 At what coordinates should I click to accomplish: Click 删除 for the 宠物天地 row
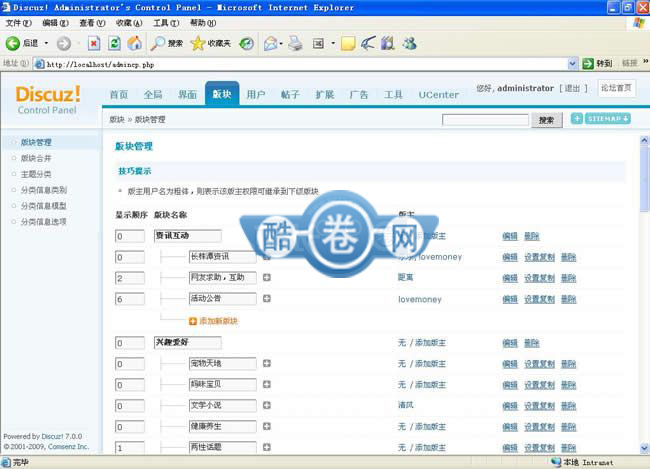[x=569, y=364]
